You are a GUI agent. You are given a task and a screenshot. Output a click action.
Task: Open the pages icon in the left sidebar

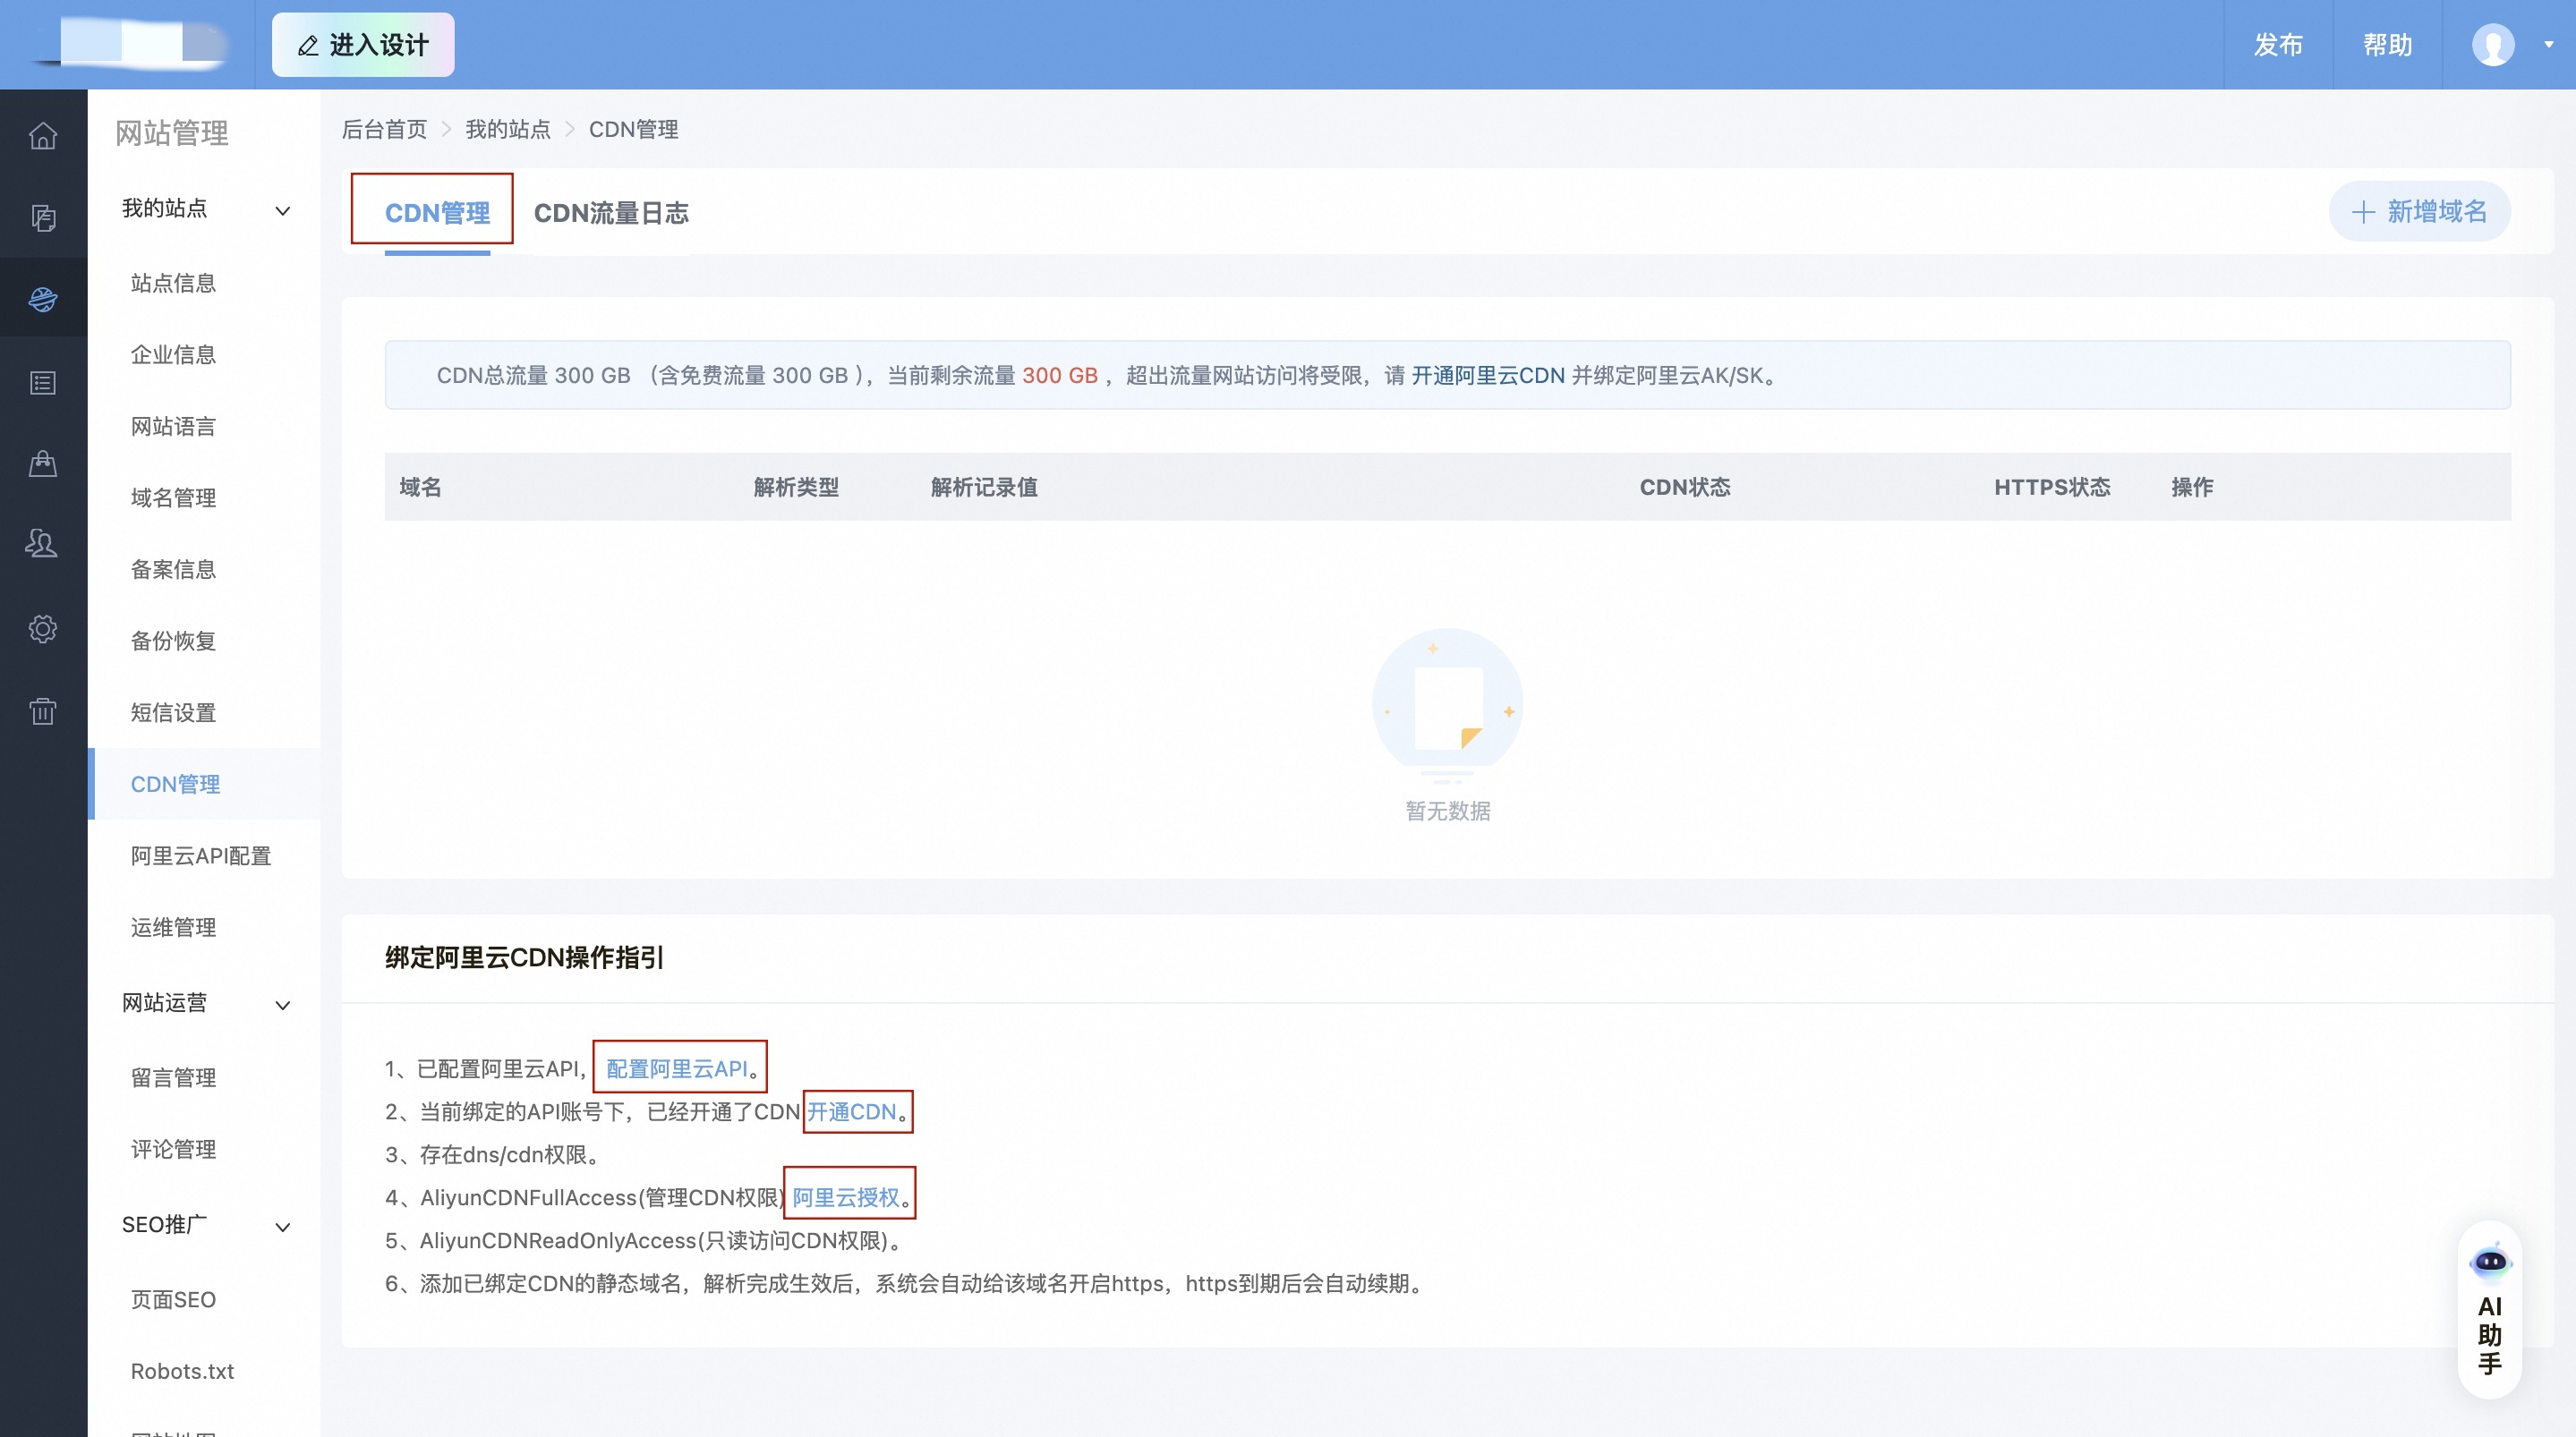(43, 217)
